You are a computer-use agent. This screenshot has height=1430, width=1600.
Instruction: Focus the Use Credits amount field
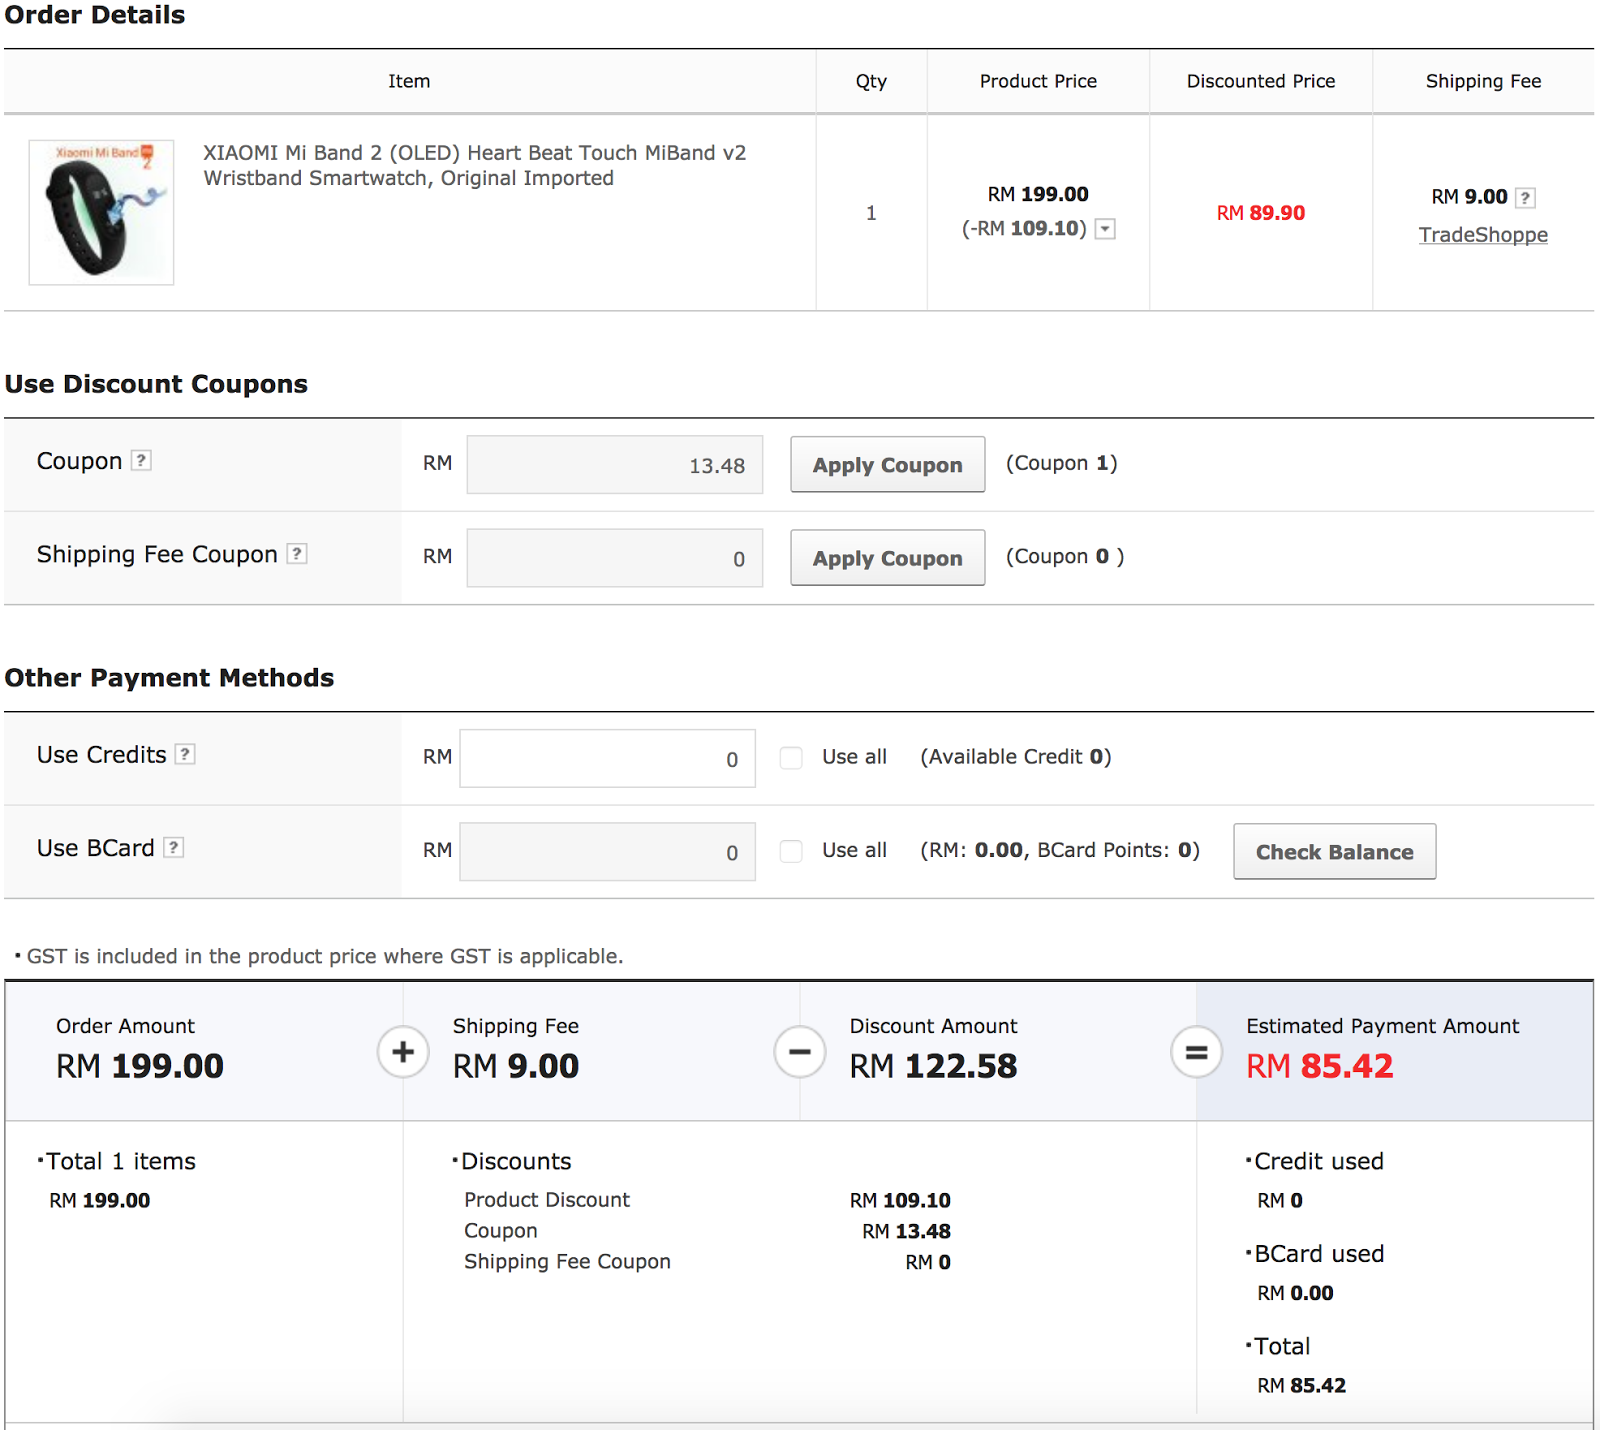tap(608, 758)
